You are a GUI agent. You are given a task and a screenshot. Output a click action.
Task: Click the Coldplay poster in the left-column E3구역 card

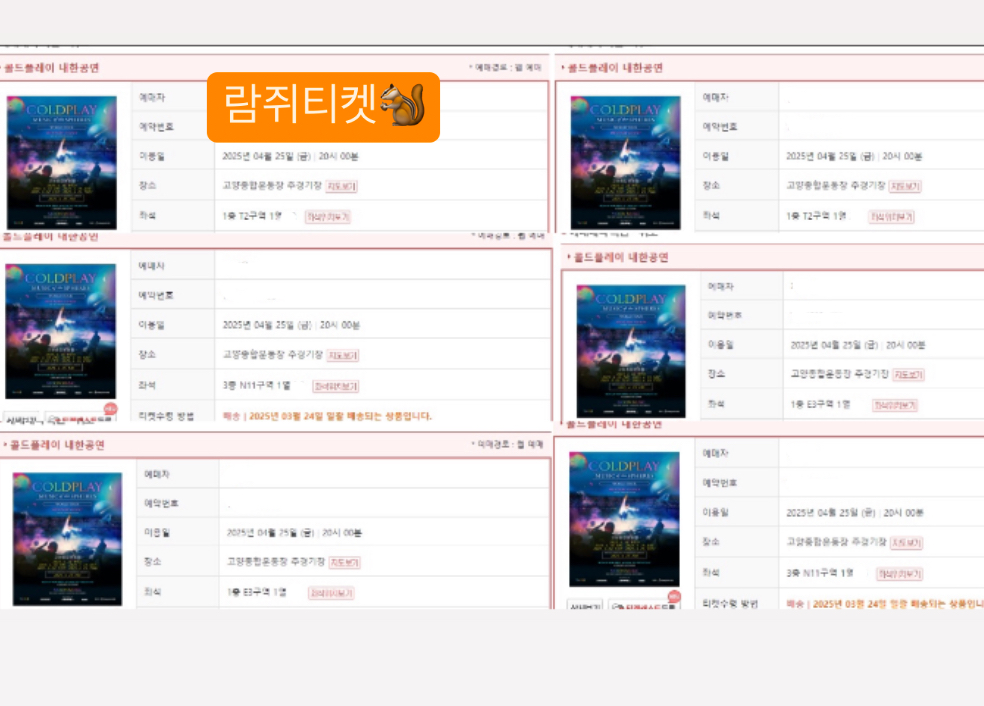tap(67, 539)
